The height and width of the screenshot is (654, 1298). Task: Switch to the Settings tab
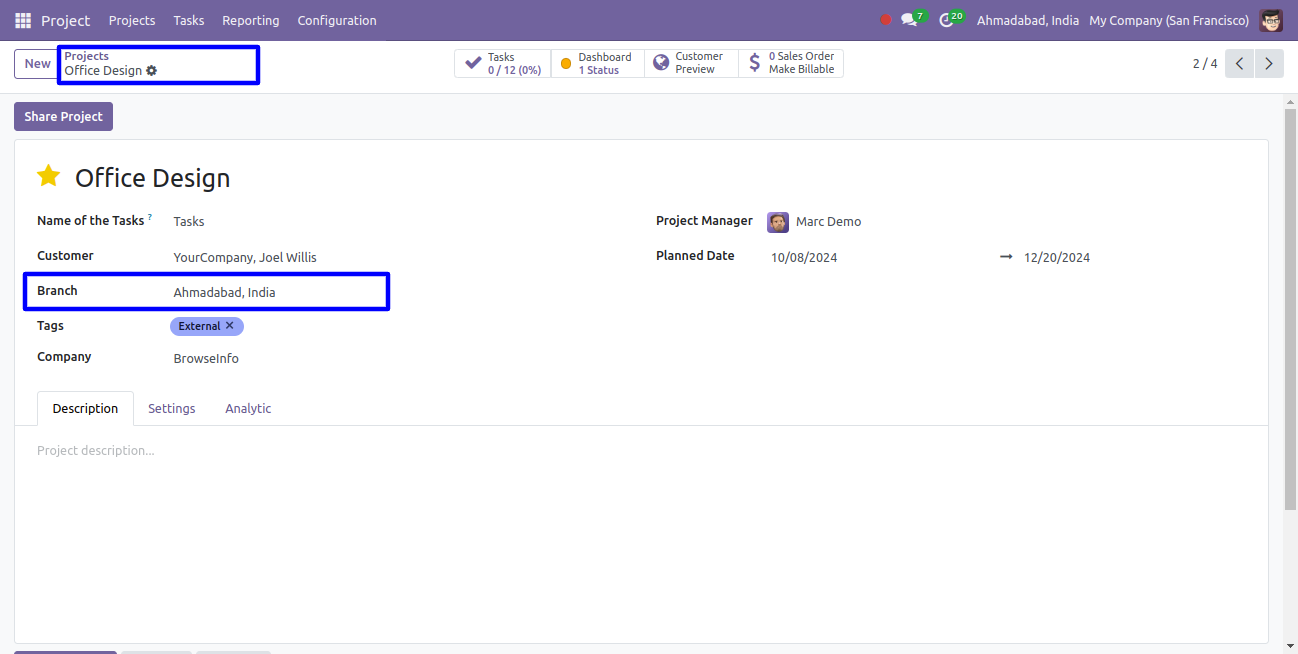tap(172, 409)
